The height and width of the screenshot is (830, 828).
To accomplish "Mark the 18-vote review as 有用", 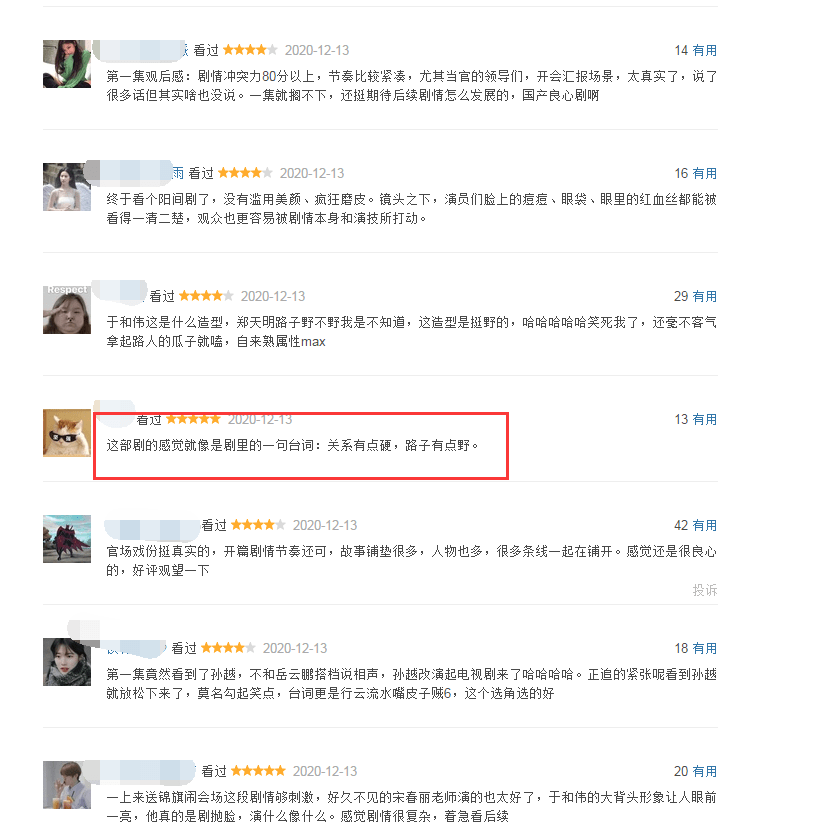I will click(705, 648).
